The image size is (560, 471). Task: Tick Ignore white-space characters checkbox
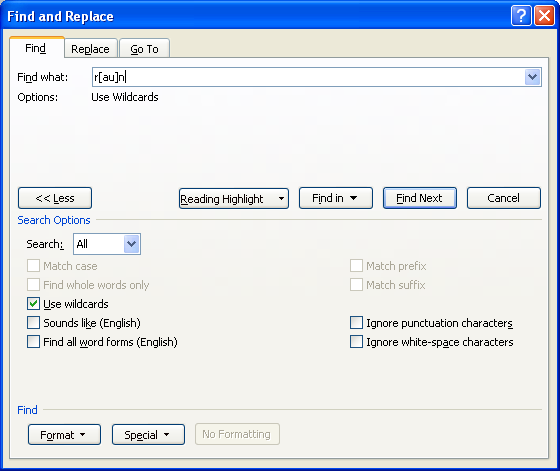tap(356, 342)
